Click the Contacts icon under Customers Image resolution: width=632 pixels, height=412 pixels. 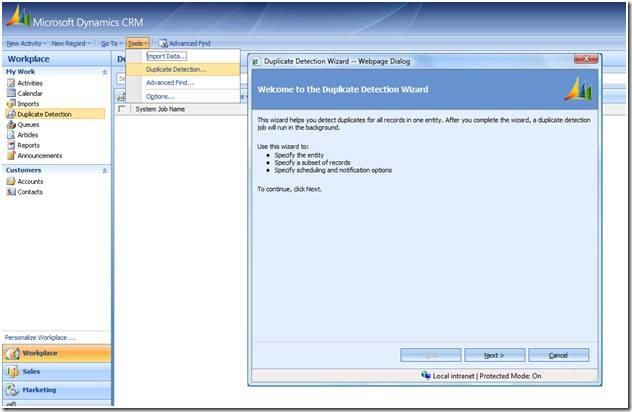11,192
